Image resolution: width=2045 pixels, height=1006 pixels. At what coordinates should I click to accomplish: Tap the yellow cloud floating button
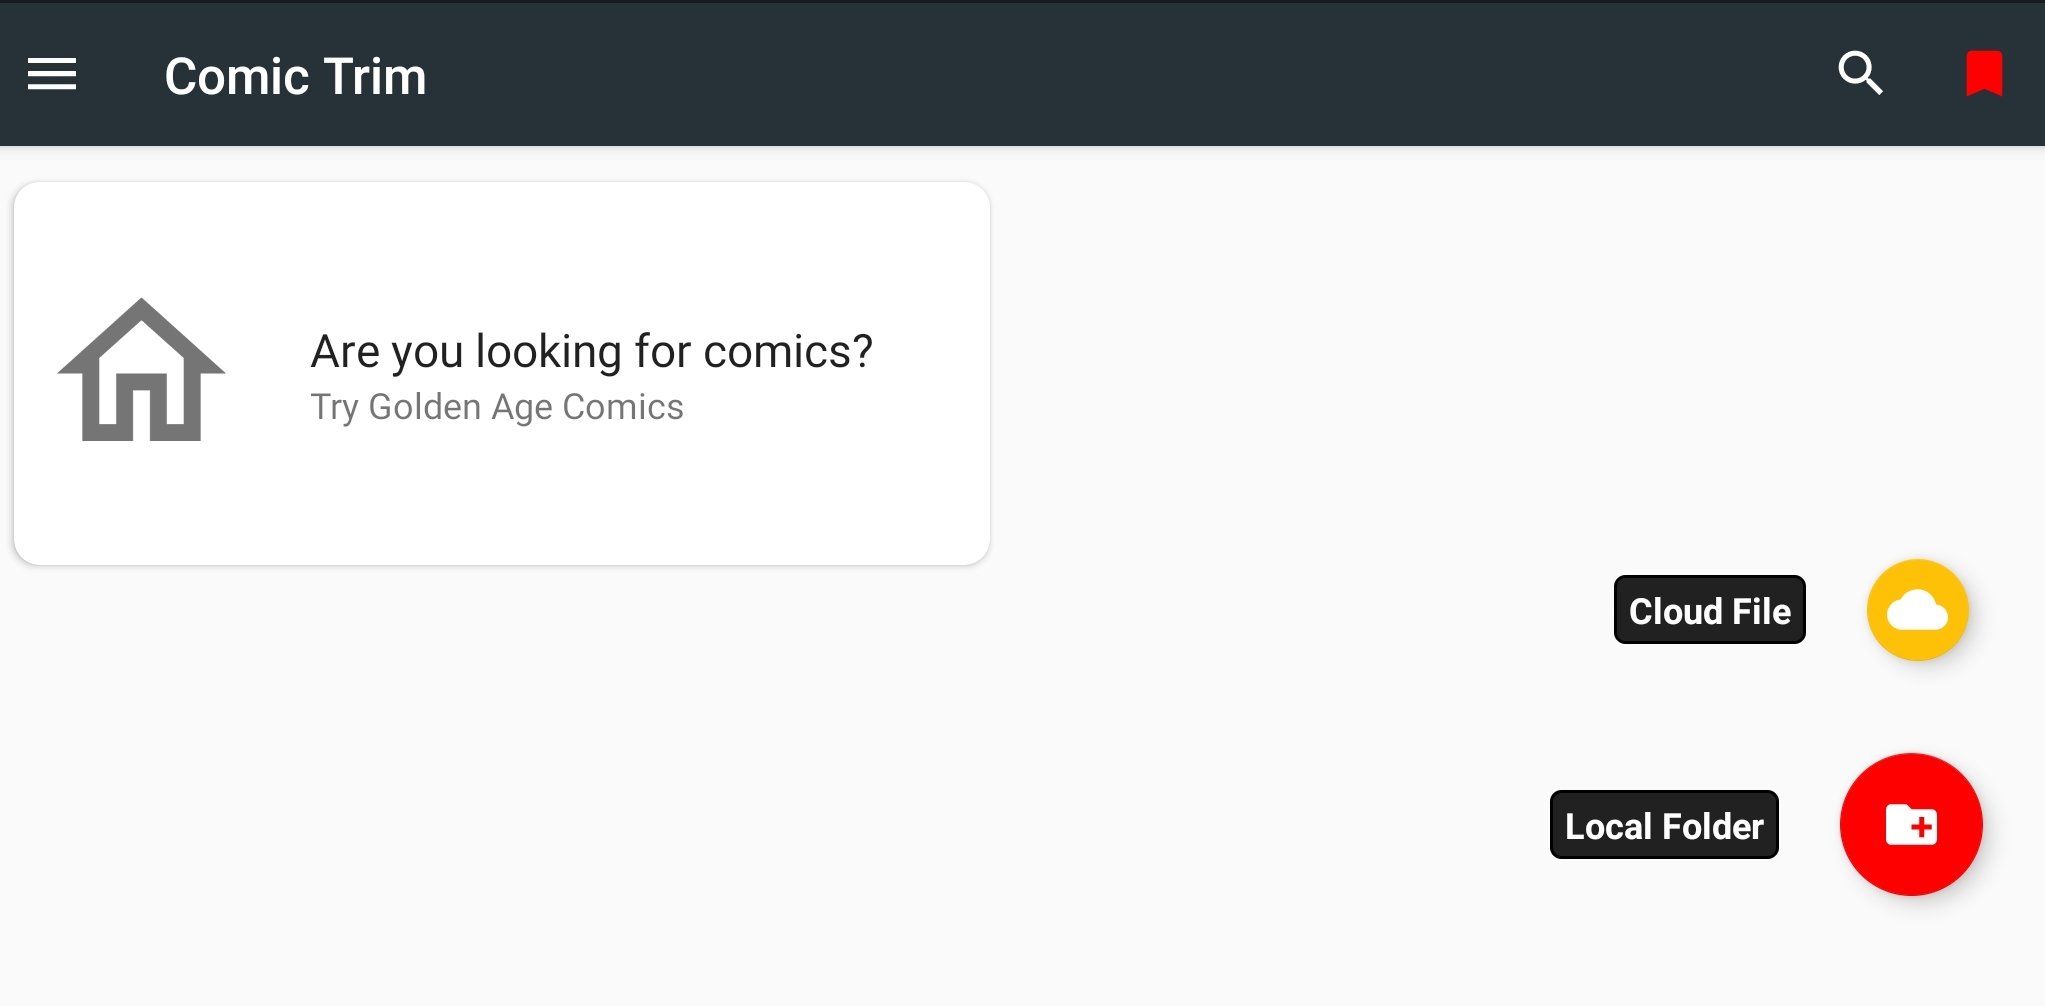tap(1917, 610)
